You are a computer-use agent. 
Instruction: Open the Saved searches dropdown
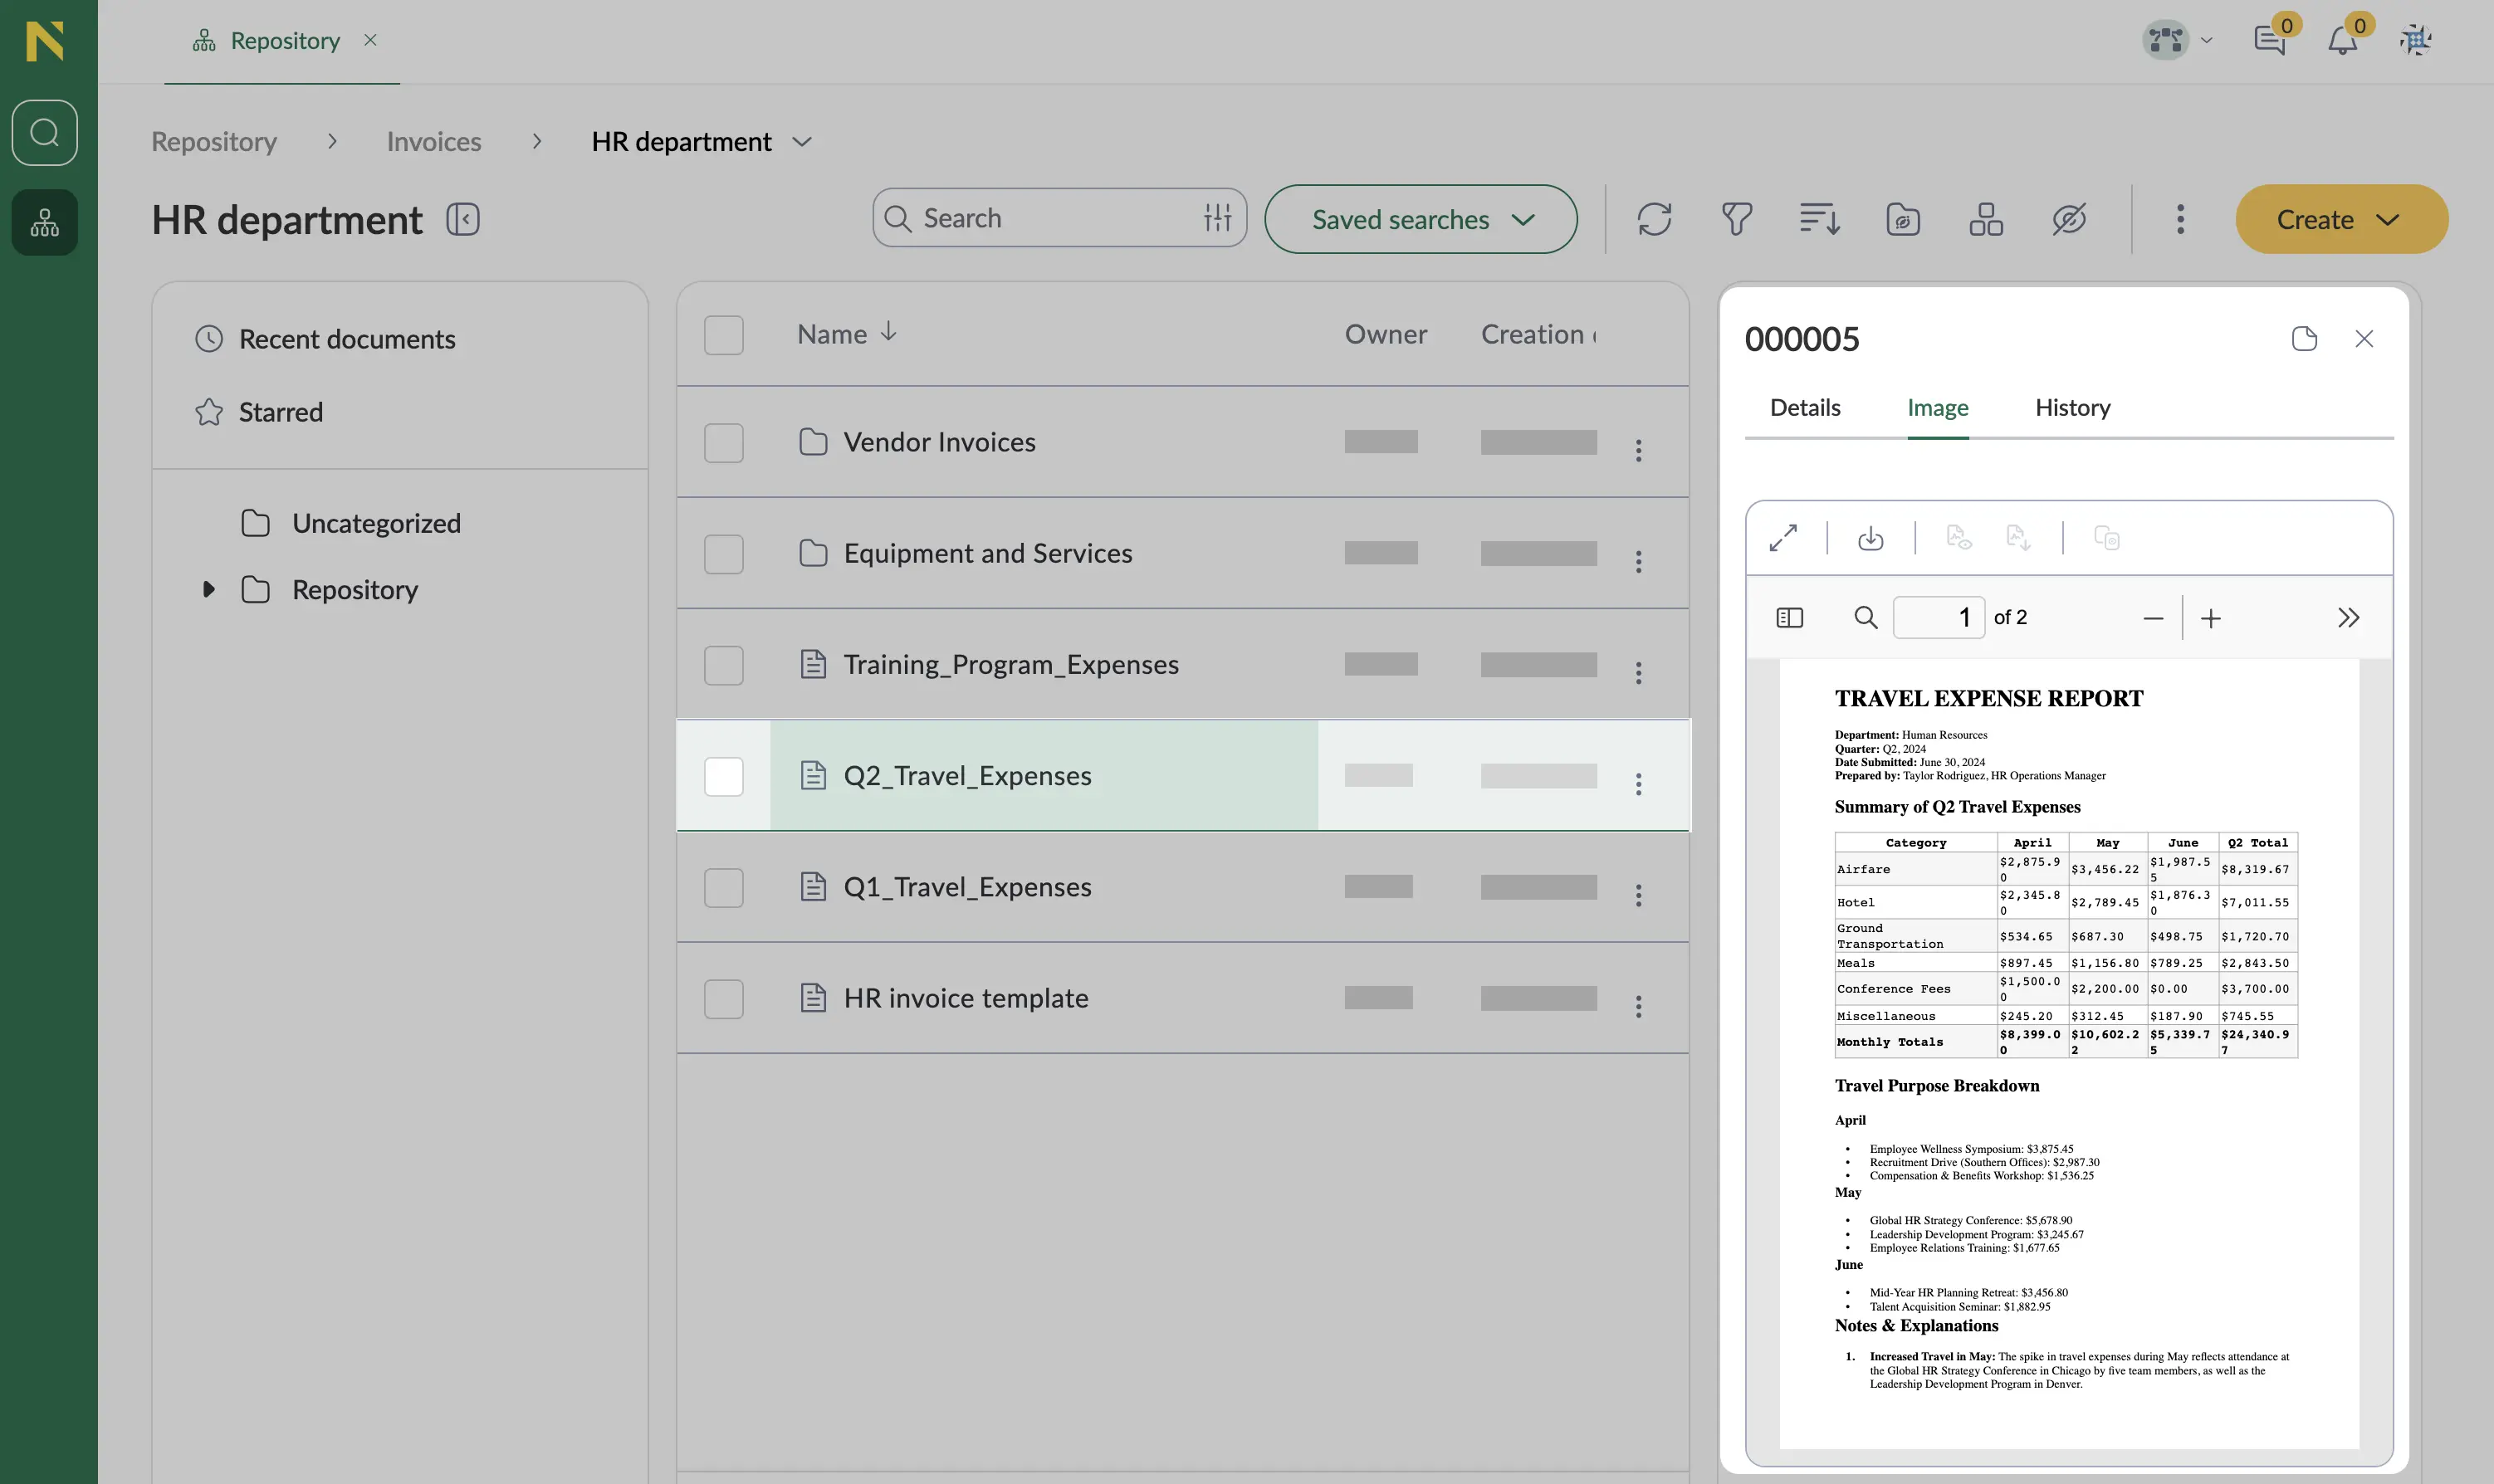click(x=1421, y=219)
